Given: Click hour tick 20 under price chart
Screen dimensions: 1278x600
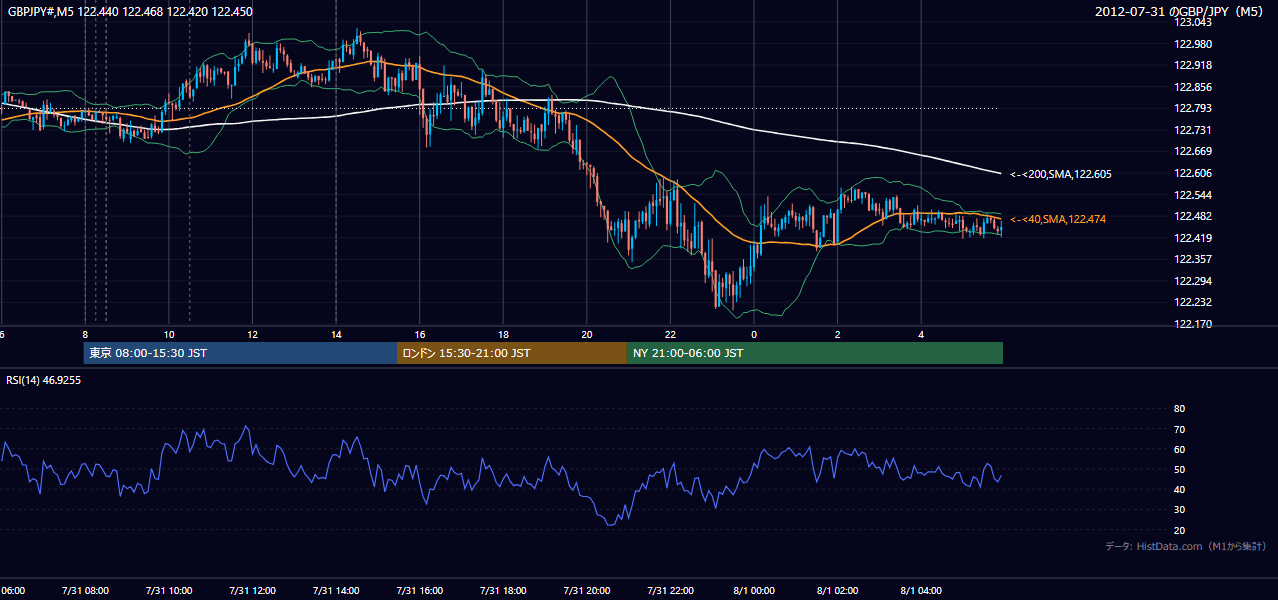Looking at the screenshot, I should 587,335.
